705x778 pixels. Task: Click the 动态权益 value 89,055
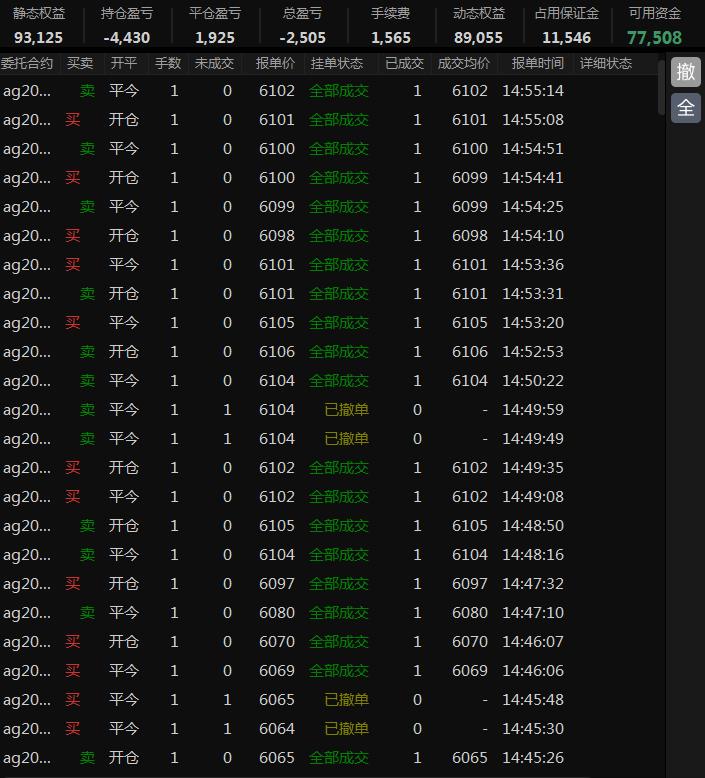[478, 38]
